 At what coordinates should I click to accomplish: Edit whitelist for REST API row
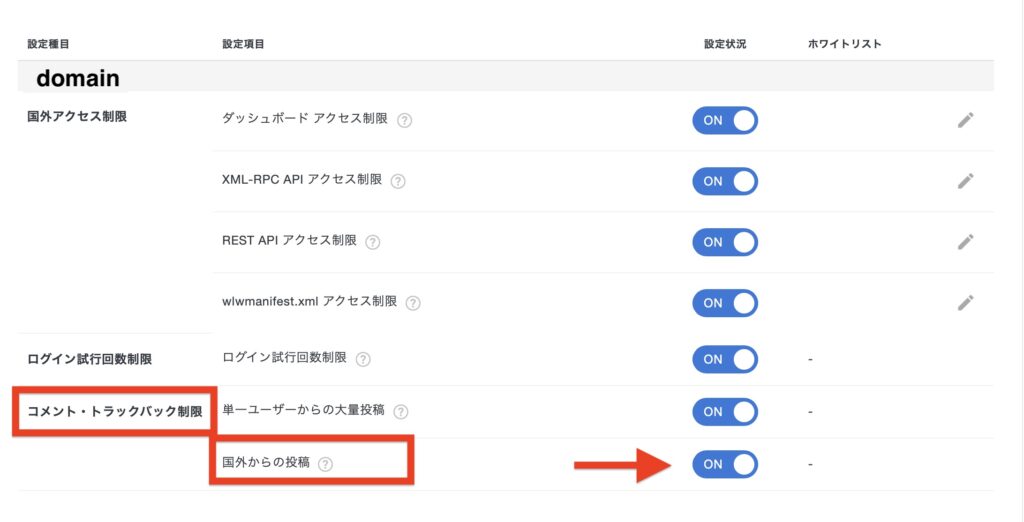[965, 242]
